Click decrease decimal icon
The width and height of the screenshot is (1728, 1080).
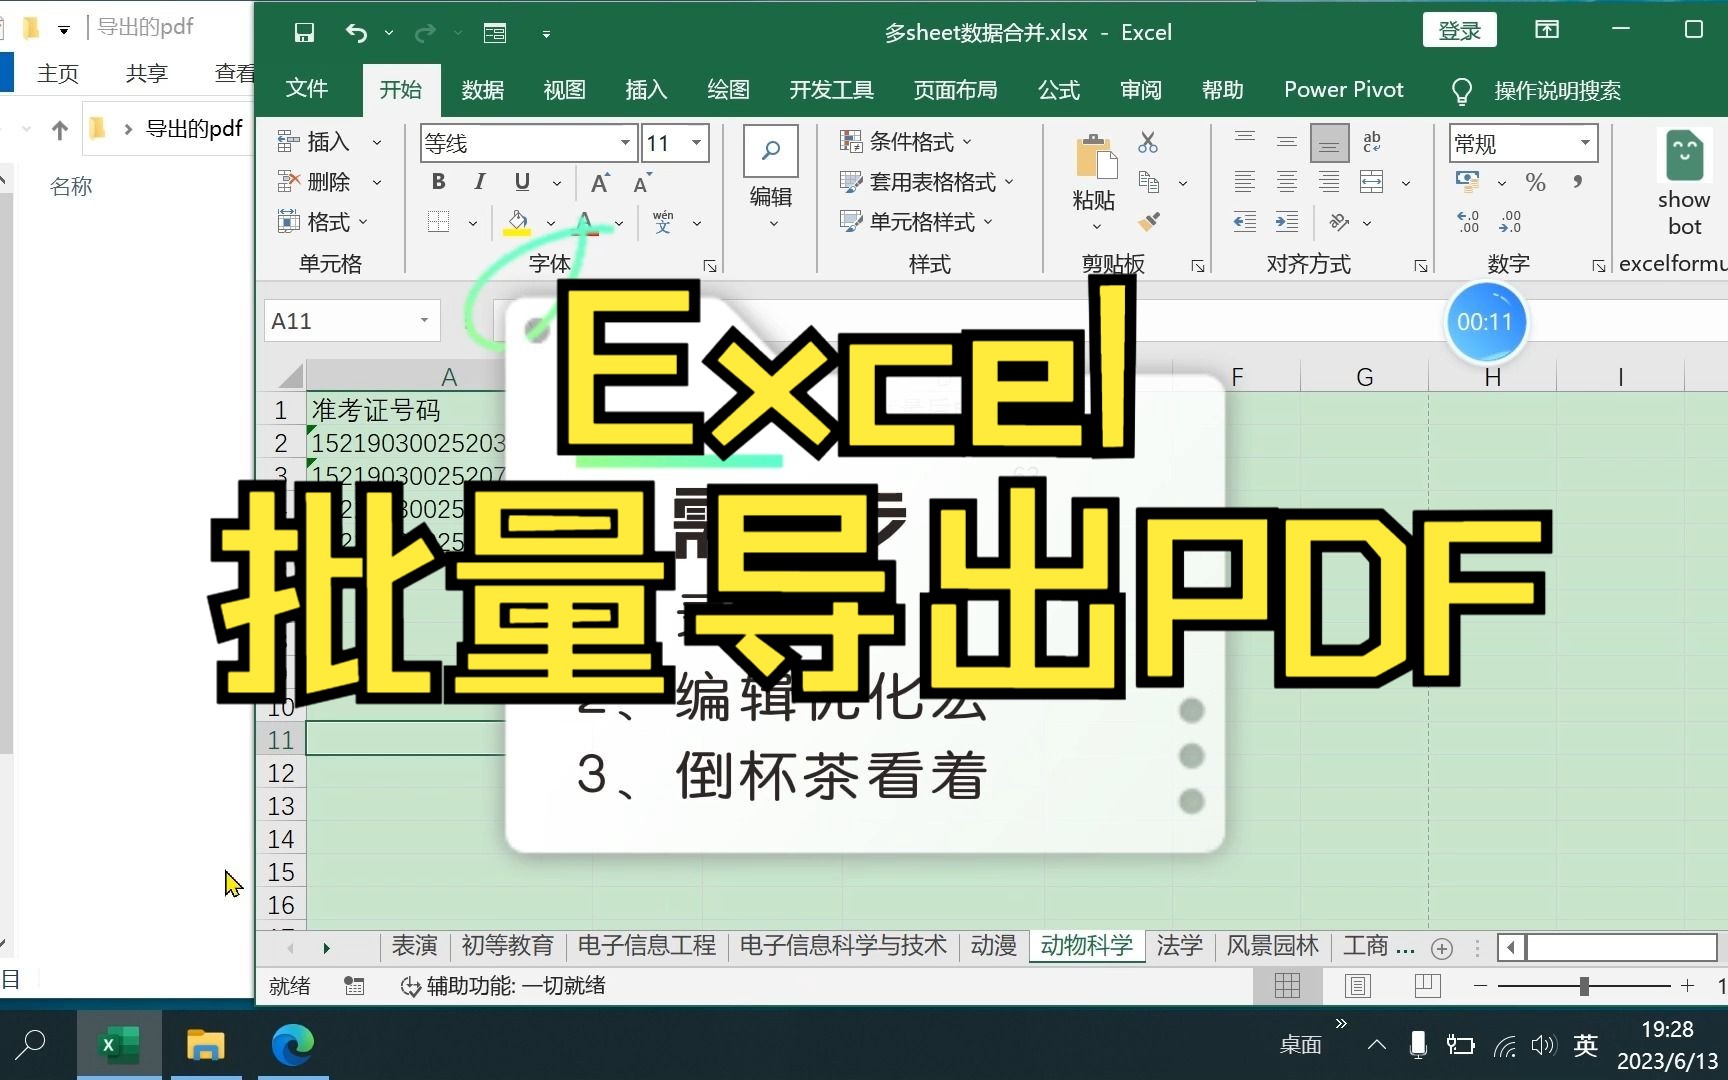click(1510, 222)
